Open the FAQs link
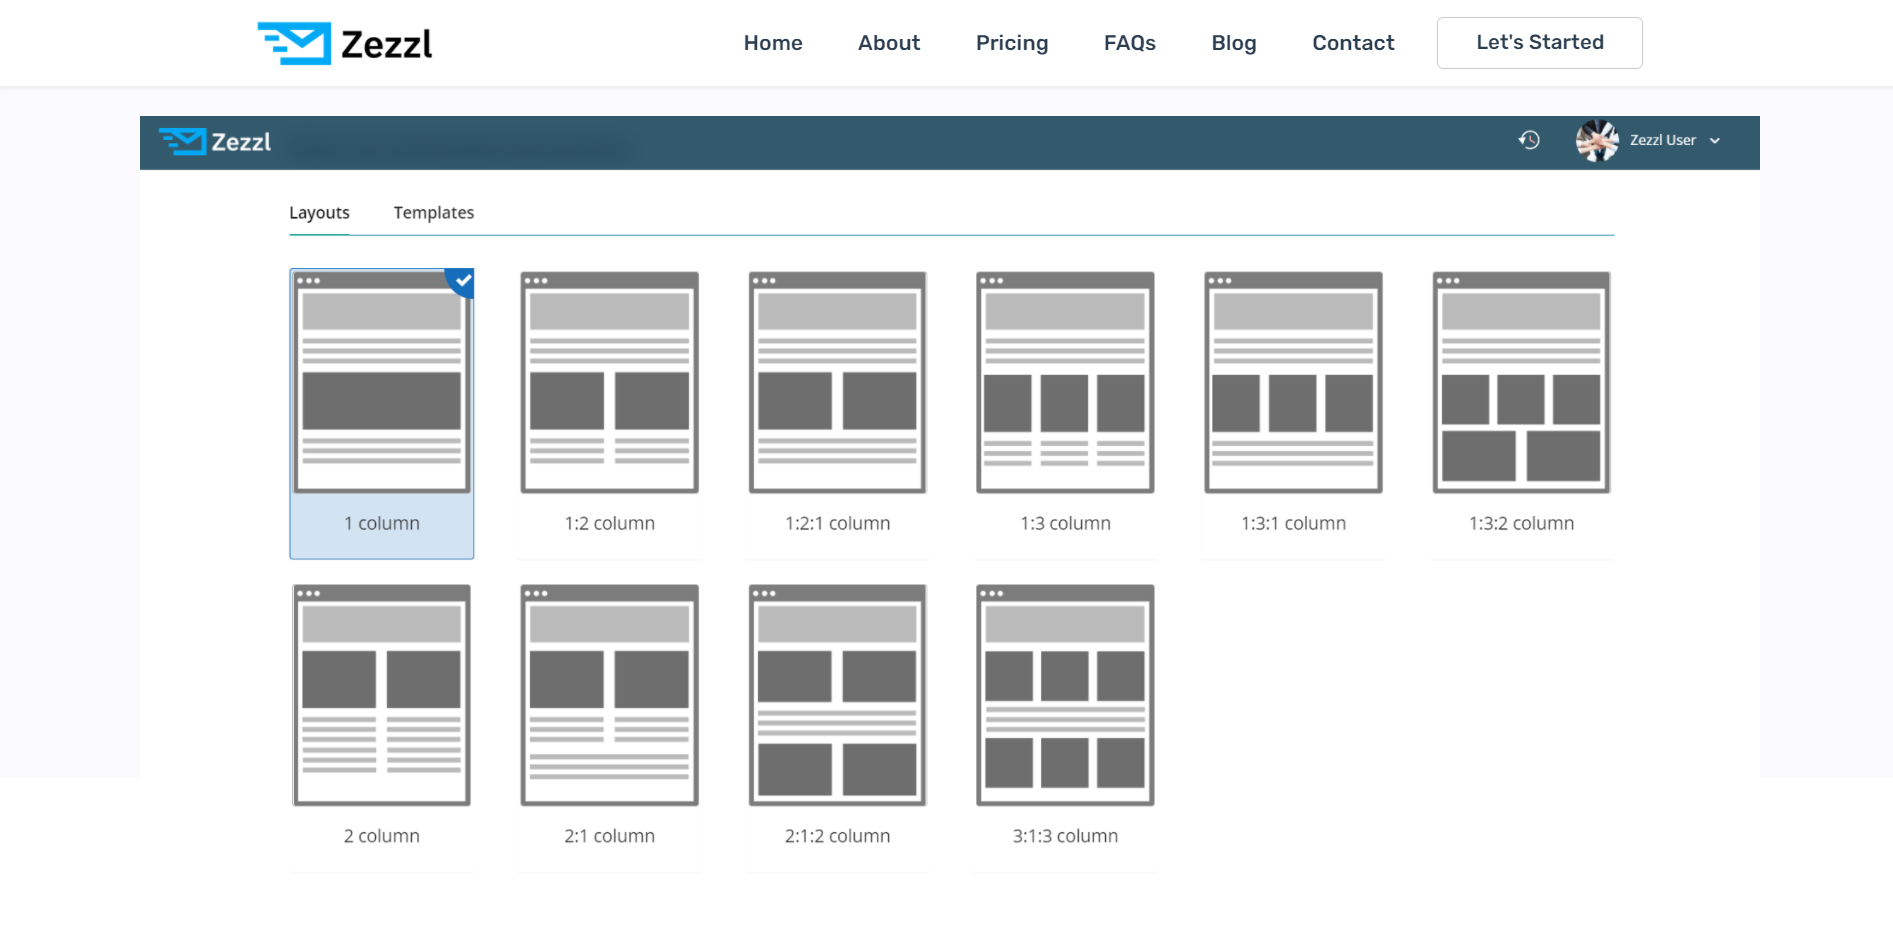 1130,43
